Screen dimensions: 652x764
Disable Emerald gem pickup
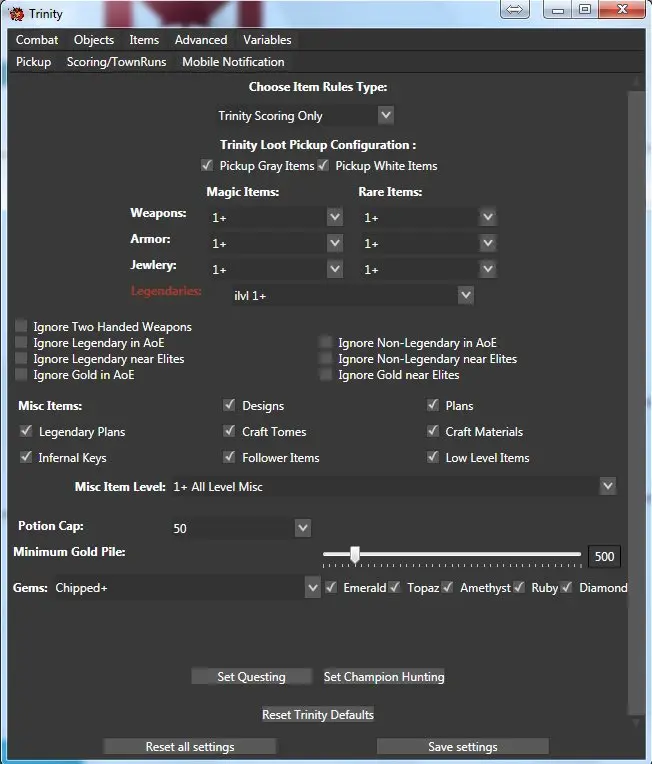(331, 588)
